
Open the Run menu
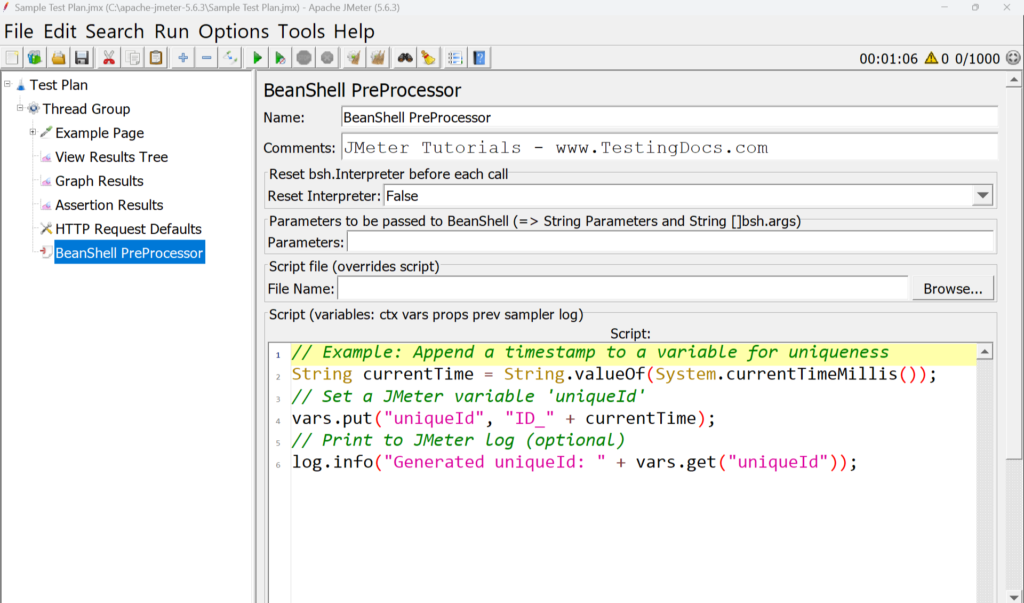(x=170, y=31)
